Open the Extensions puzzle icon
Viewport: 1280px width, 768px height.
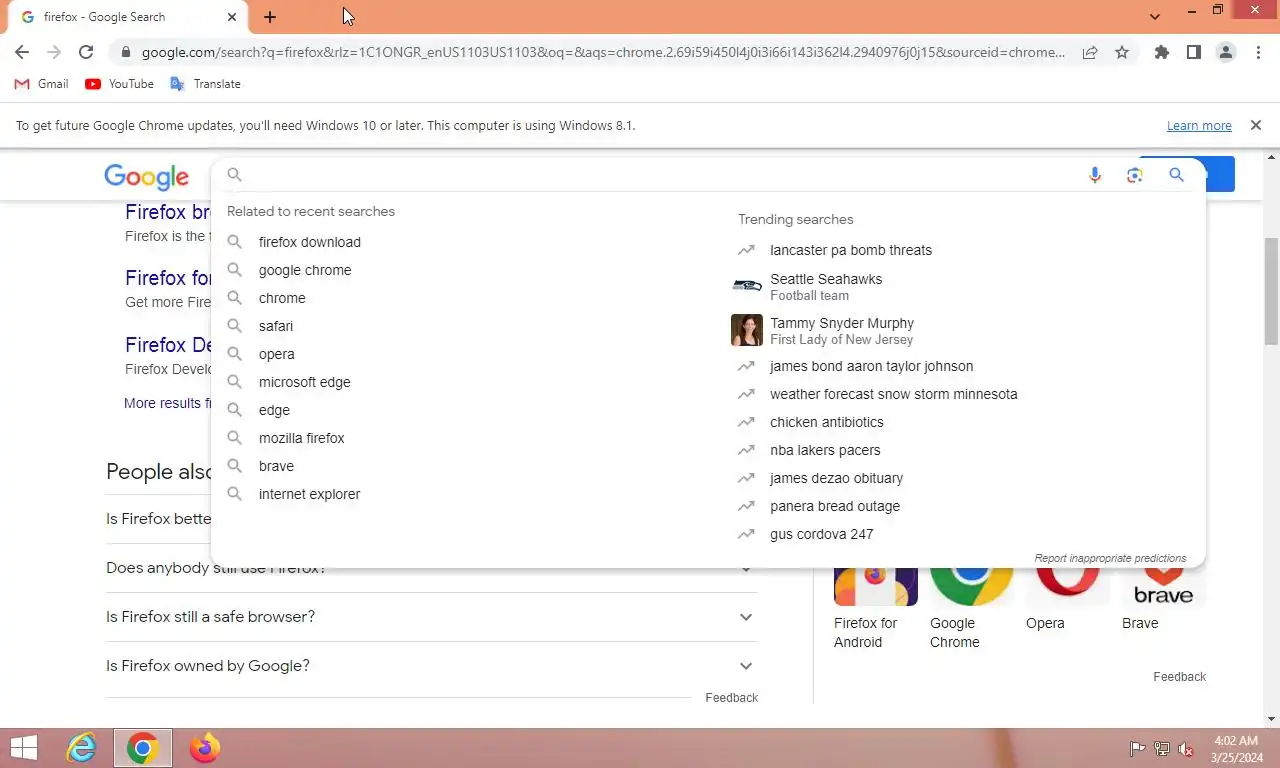click(x=1161, y=52)
